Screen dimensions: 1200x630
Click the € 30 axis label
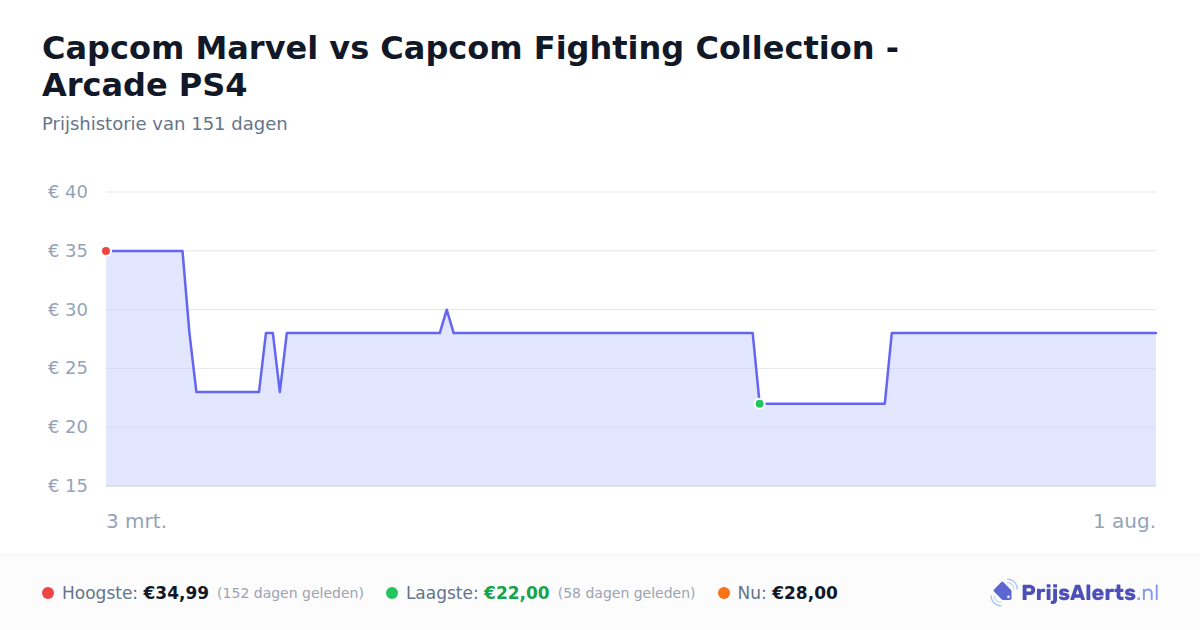(x=68, y=310)
